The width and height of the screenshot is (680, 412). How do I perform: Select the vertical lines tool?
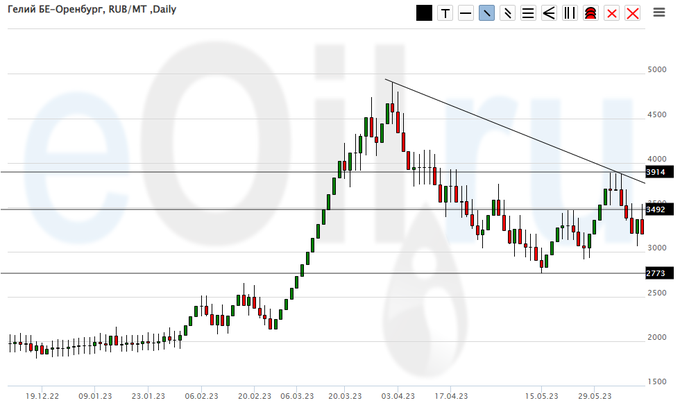click(569, 13)
